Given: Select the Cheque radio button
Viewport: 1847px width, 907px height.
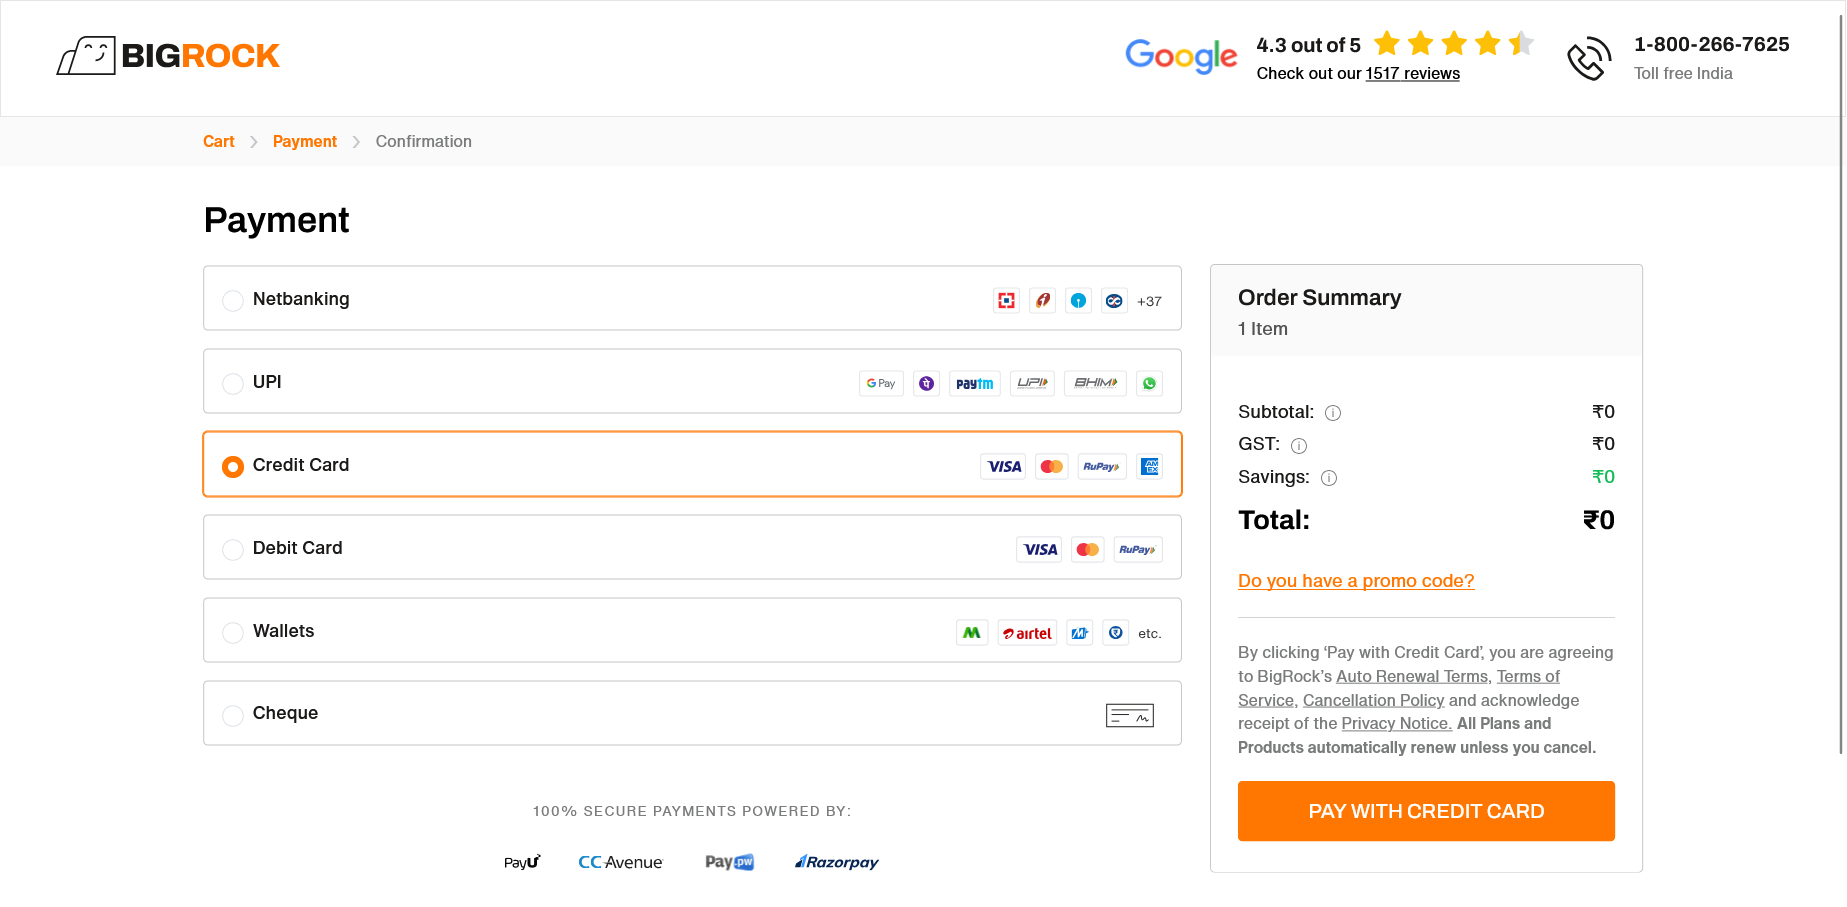Looking at the screenshot, I should pyautogui.click(x=233, y=715).
